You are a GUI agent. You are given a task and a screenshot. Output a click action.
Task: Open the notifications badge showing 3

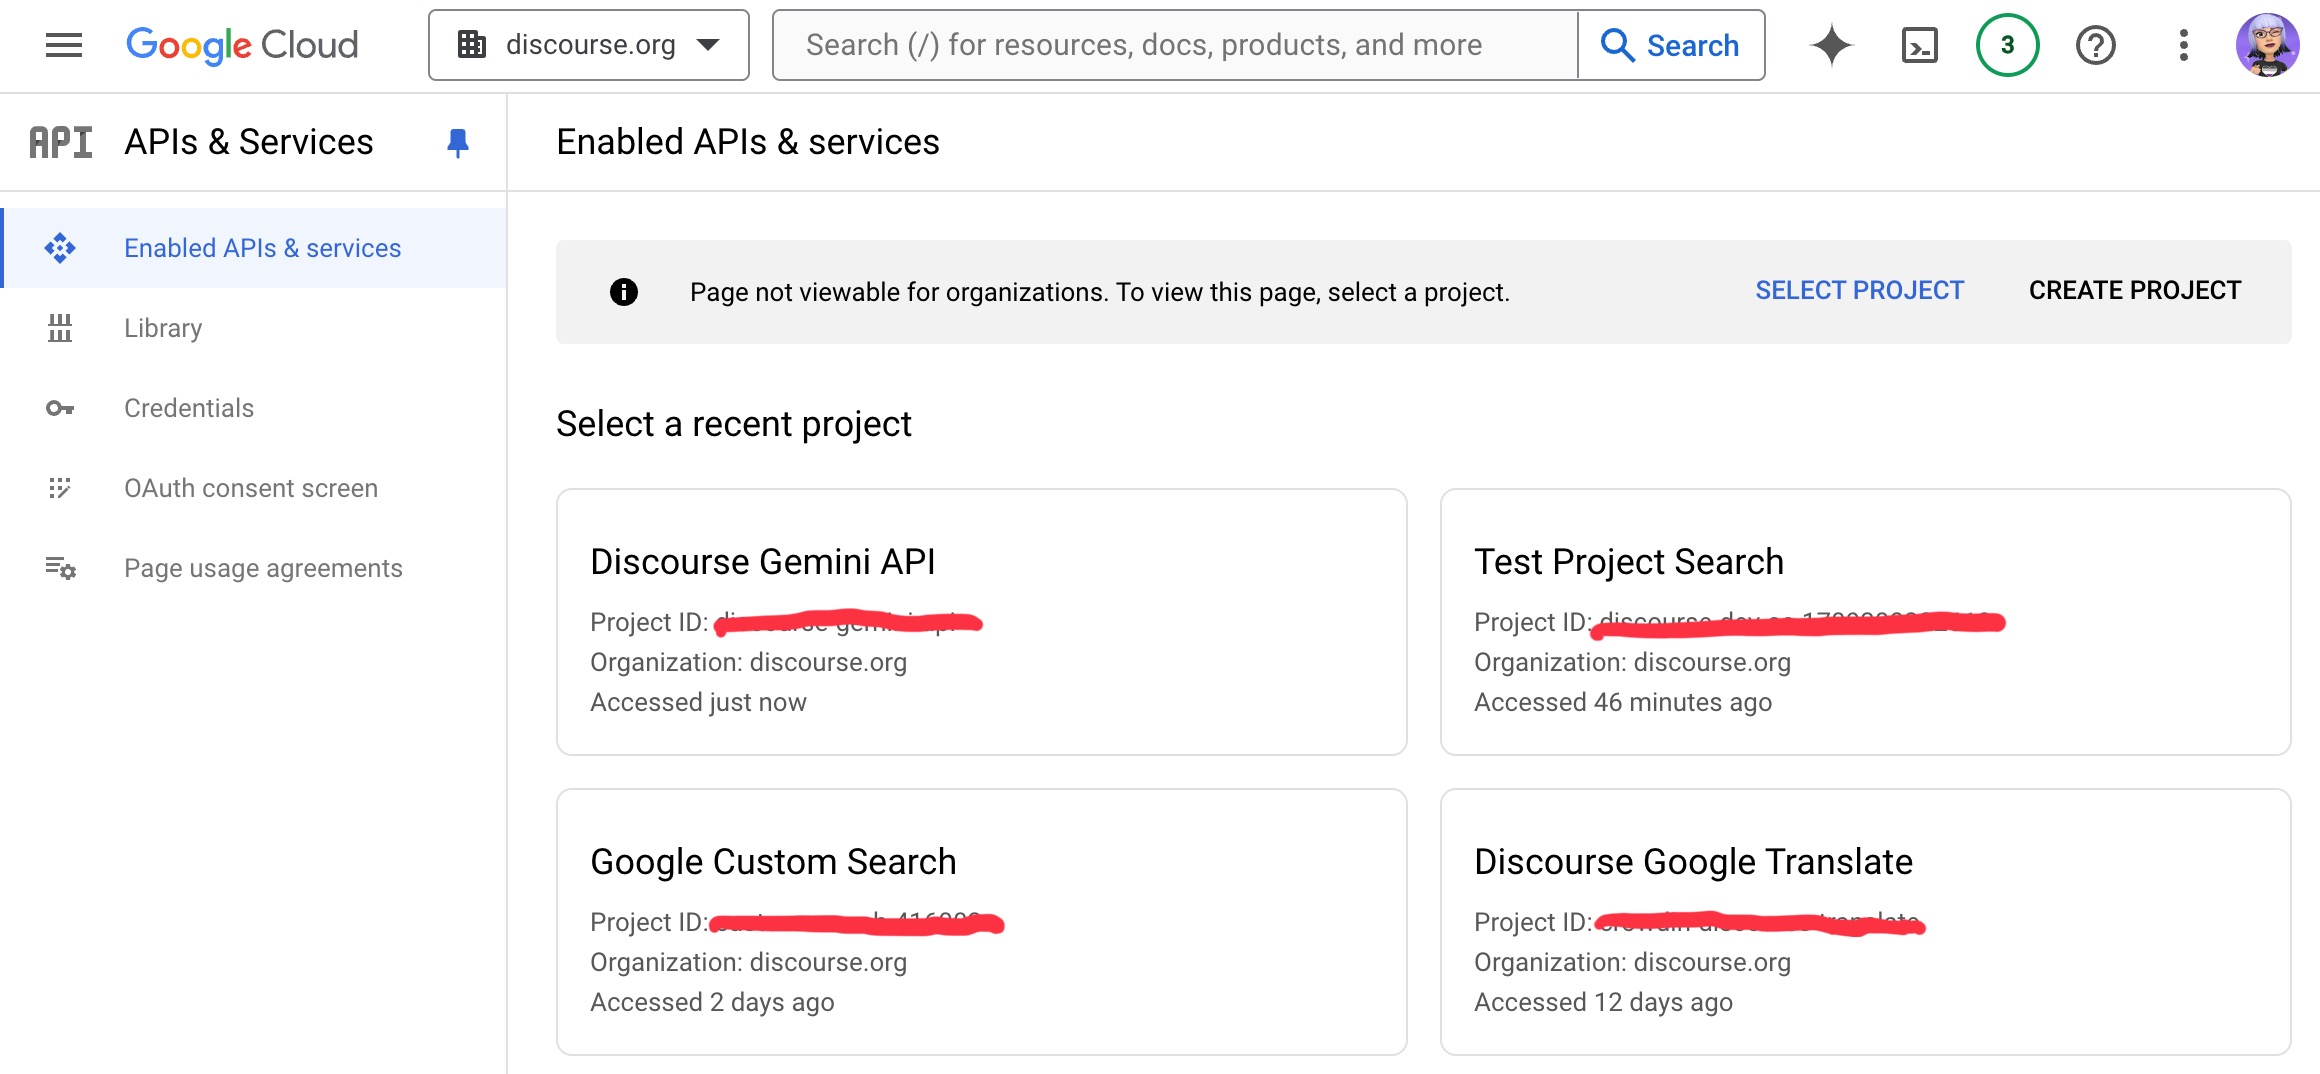click(x=2008, y=45)
